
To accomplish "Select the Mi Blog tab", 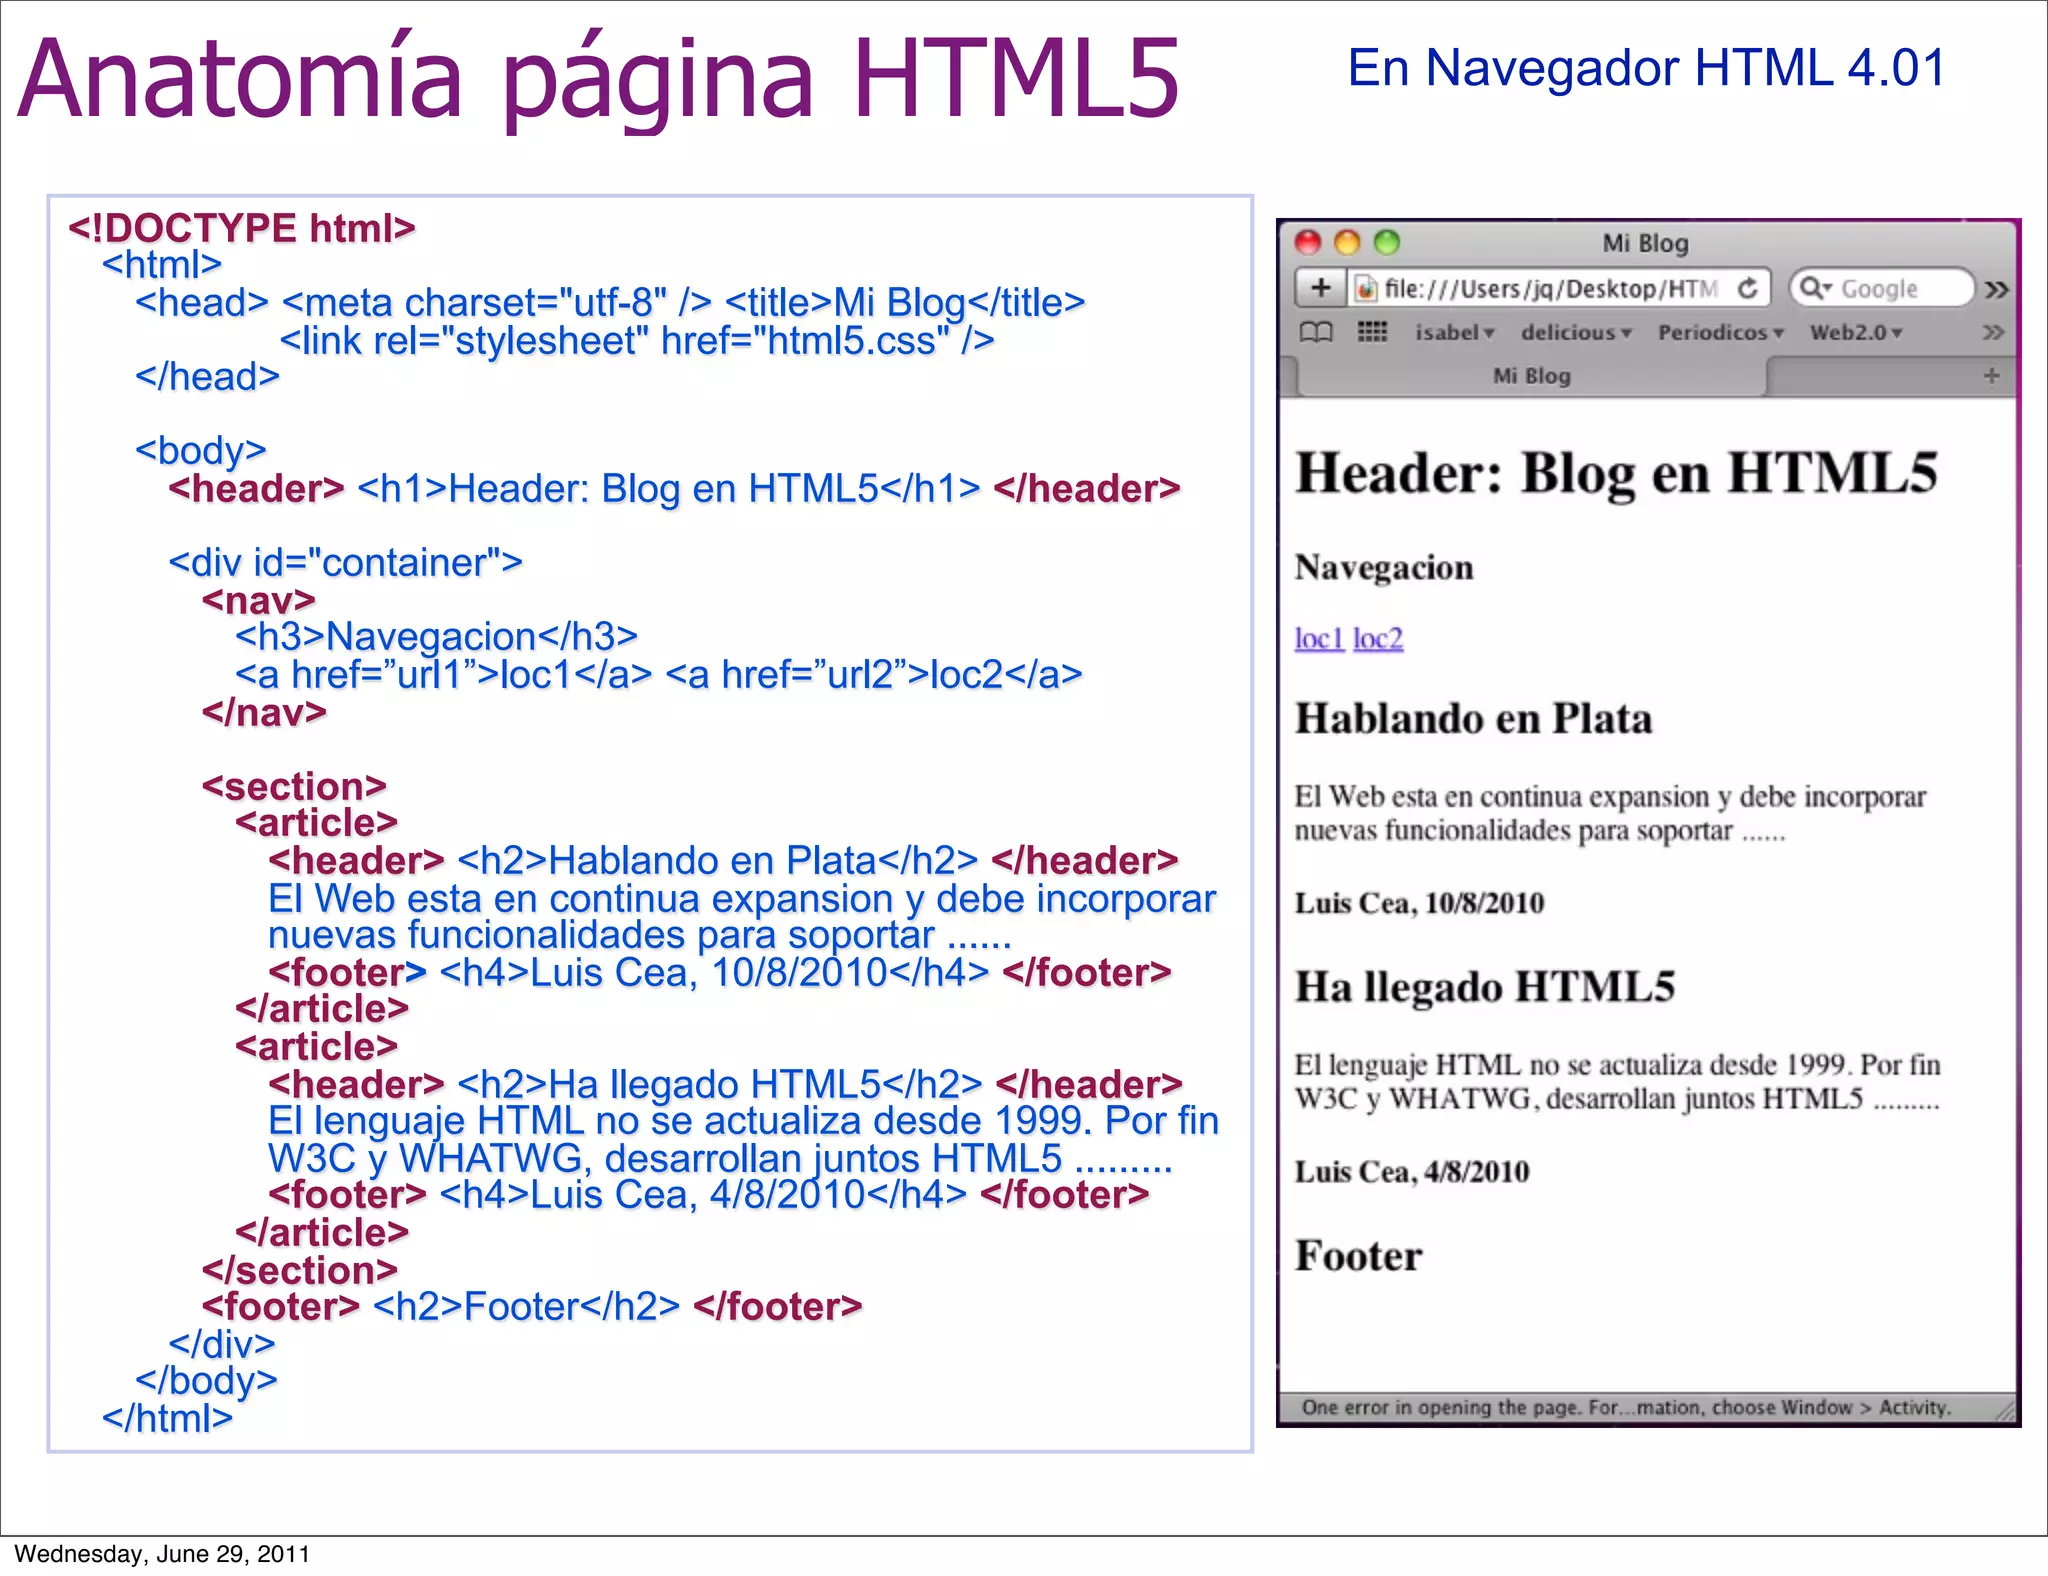I will pyautogui.click(x=1531, y=376).
